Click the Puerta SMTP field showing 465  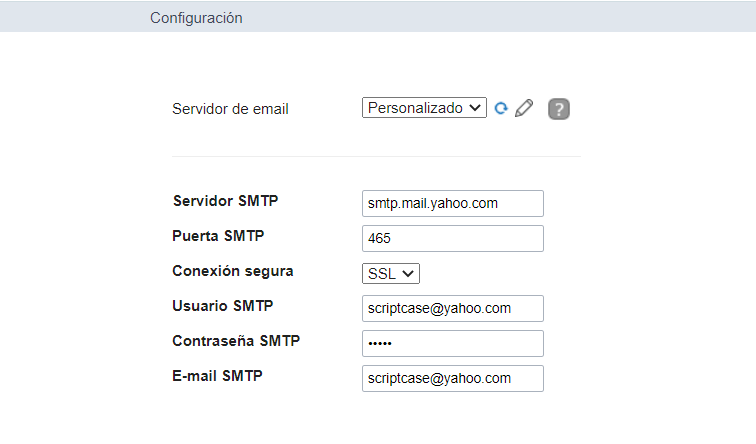453,238
